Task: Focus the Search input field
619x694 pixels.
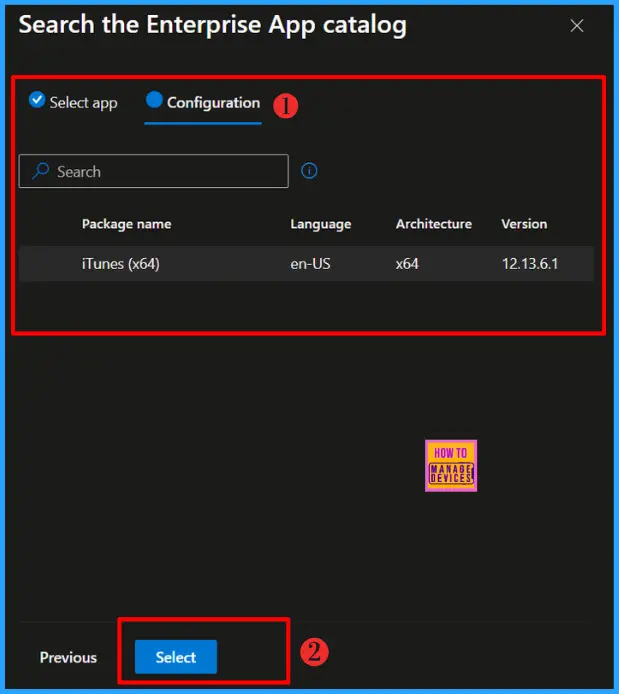Action: (x=154, y=171)
